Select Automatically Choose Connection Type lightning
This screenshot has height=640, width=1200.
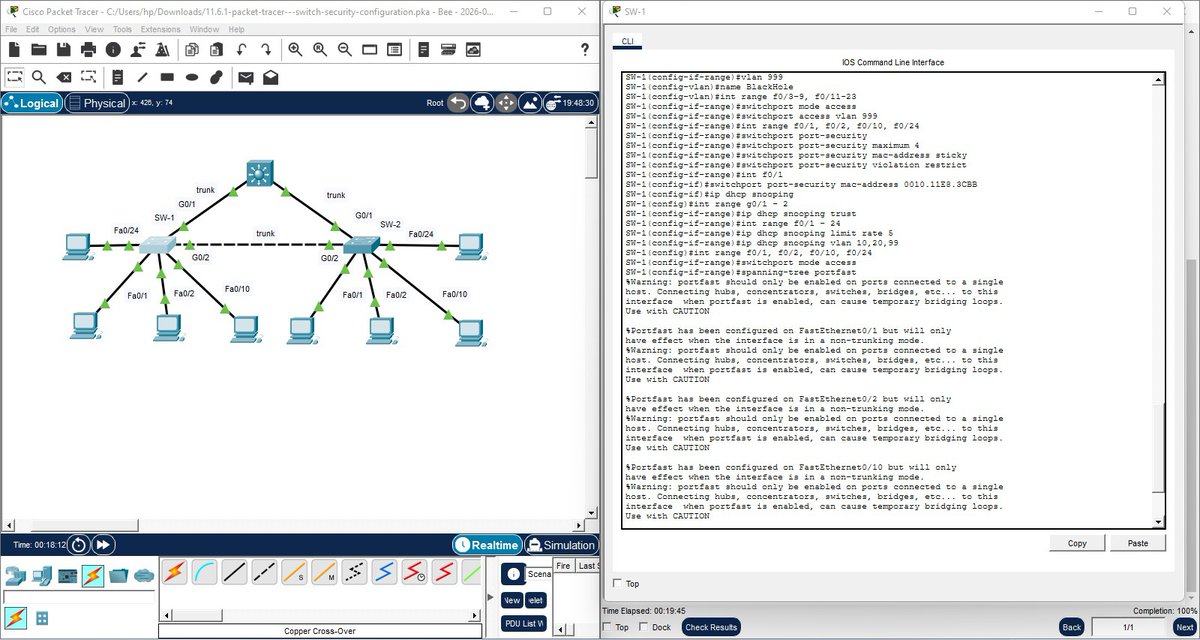(x=174, y=572)
